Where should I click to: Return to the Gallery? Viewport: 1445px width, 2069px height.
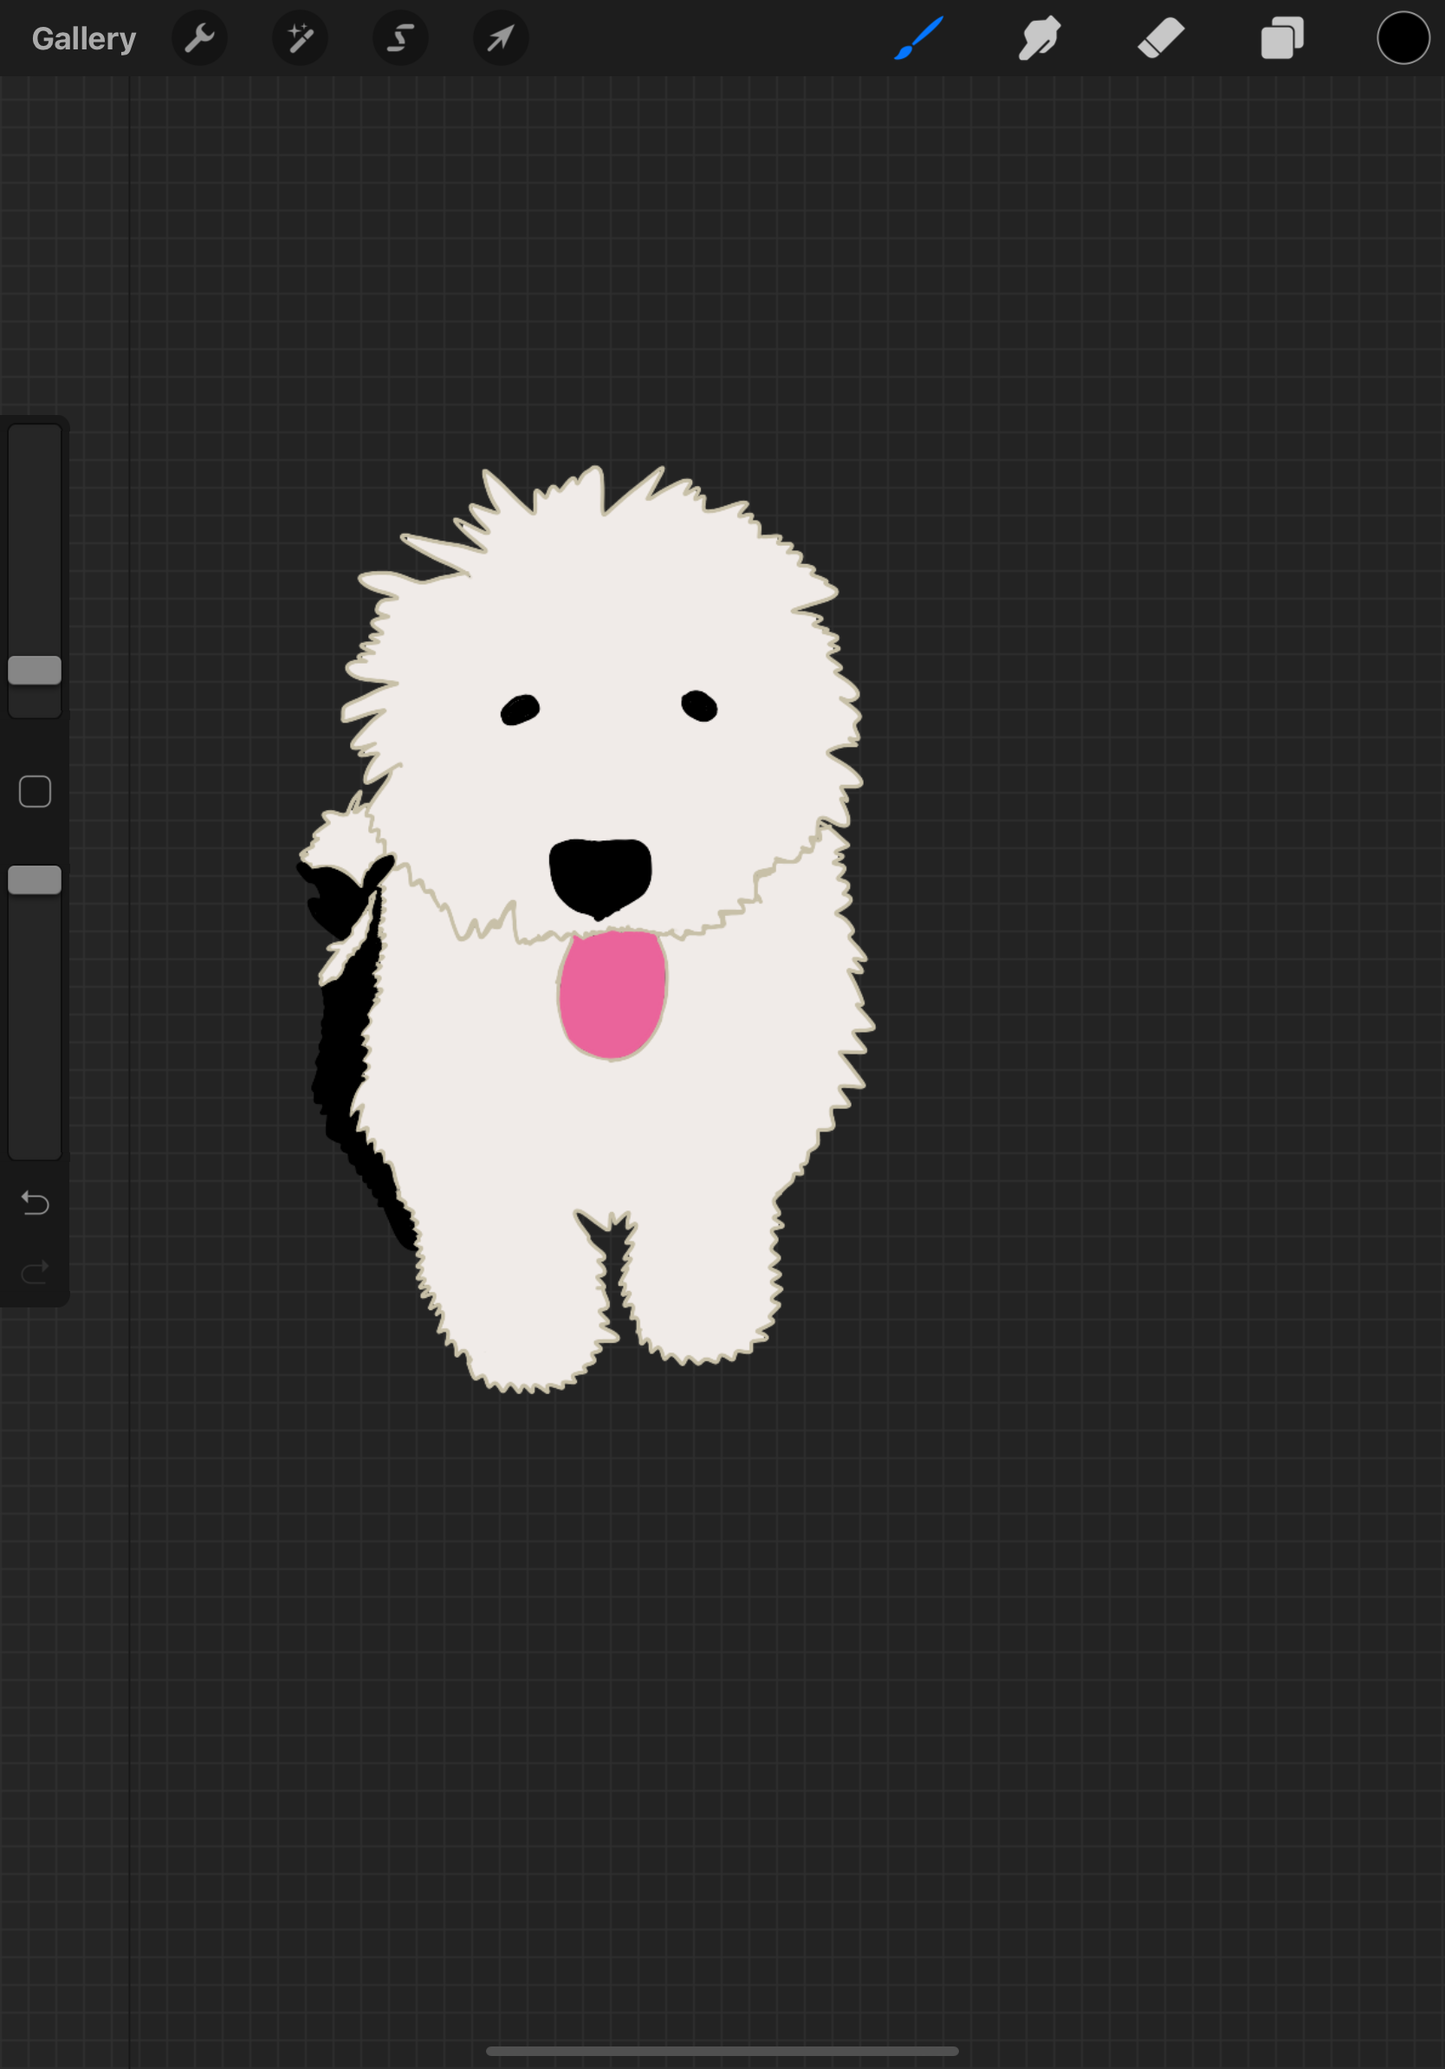[83, 39]
